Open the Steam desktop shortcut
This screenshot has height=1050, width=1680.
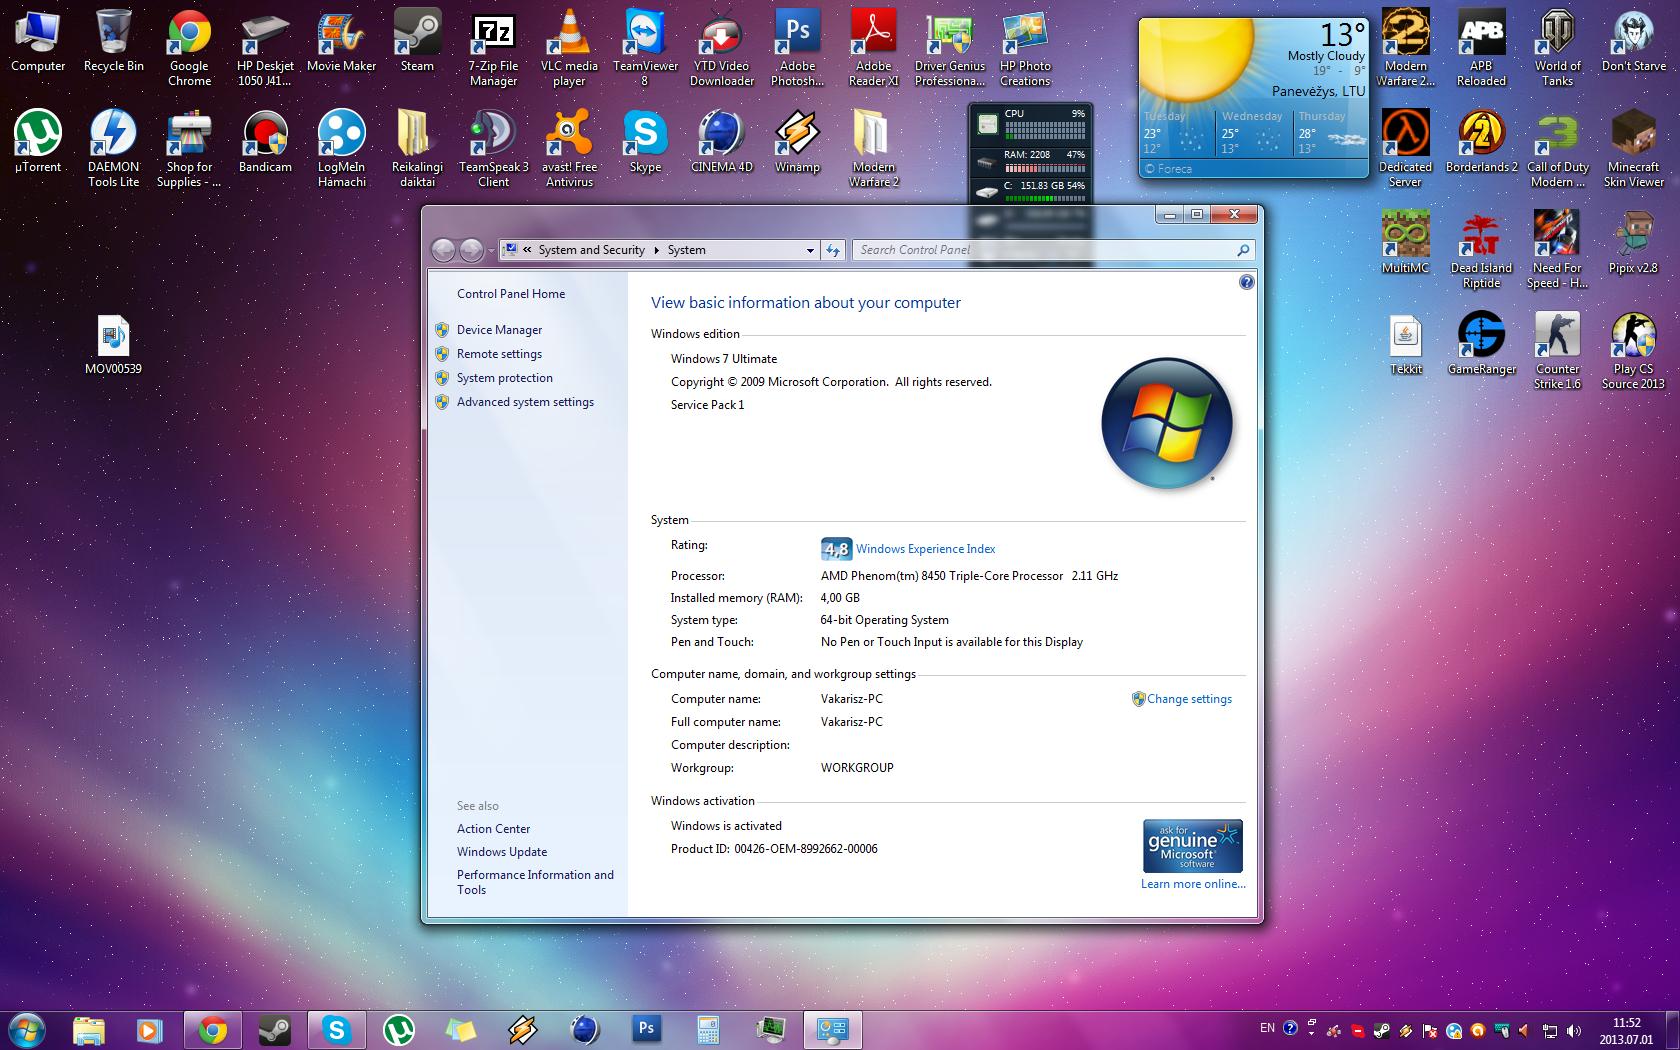pos(417,42)
